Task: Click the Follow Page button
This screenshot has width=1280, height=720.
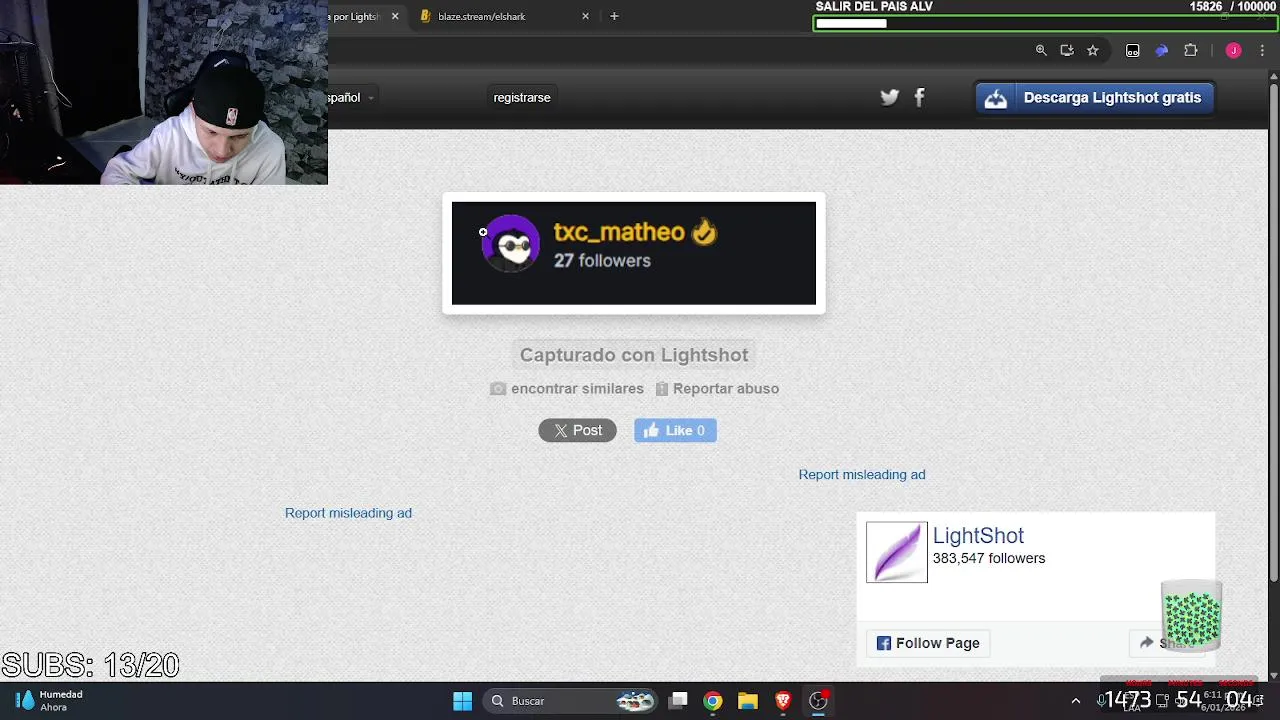Action: (928, 643)
